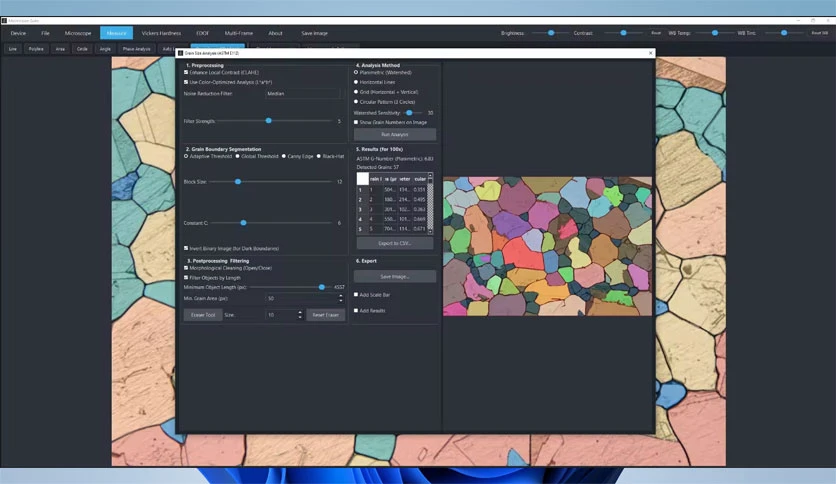Increase eraser Size with up arrow

coord(300,312)
